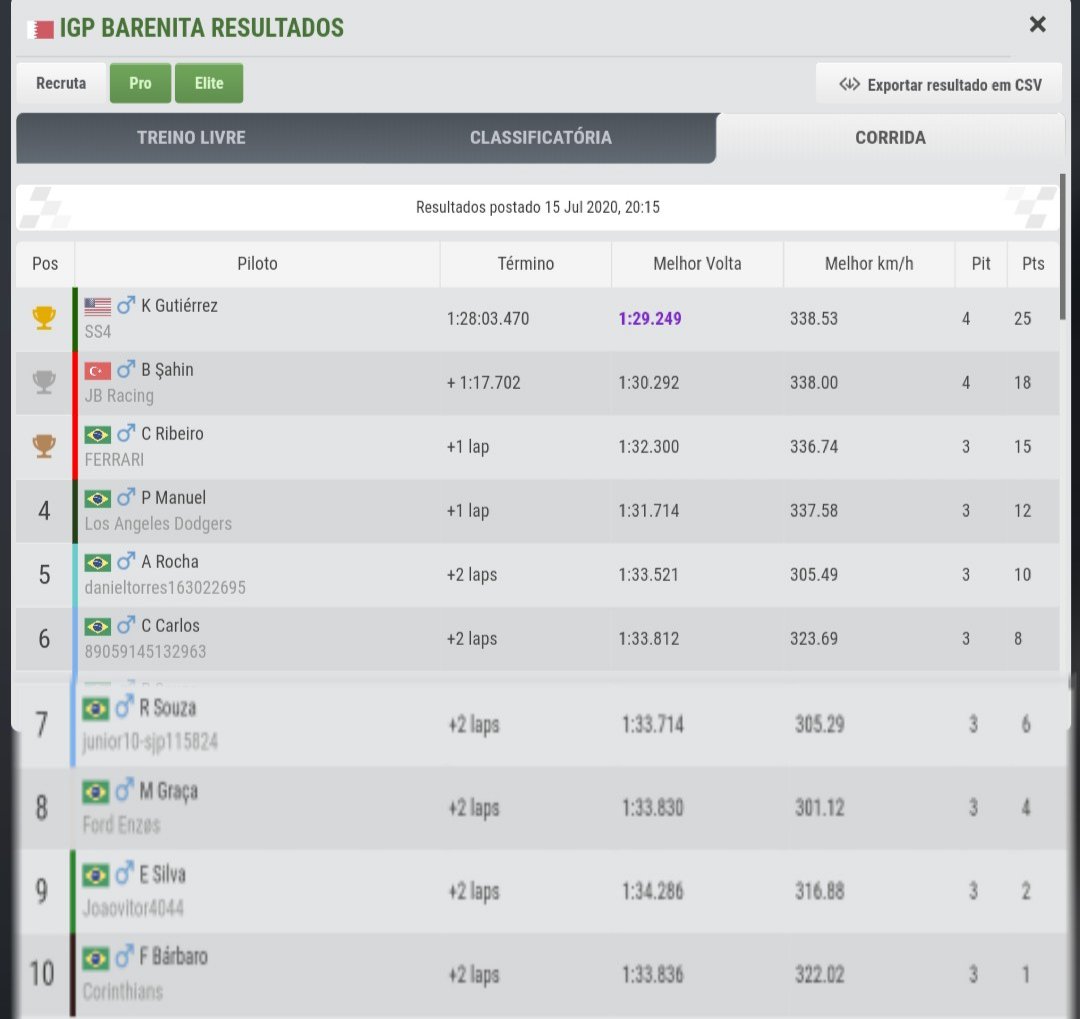
Task: Open team JB Racing
Action: (x=119, y=396)
